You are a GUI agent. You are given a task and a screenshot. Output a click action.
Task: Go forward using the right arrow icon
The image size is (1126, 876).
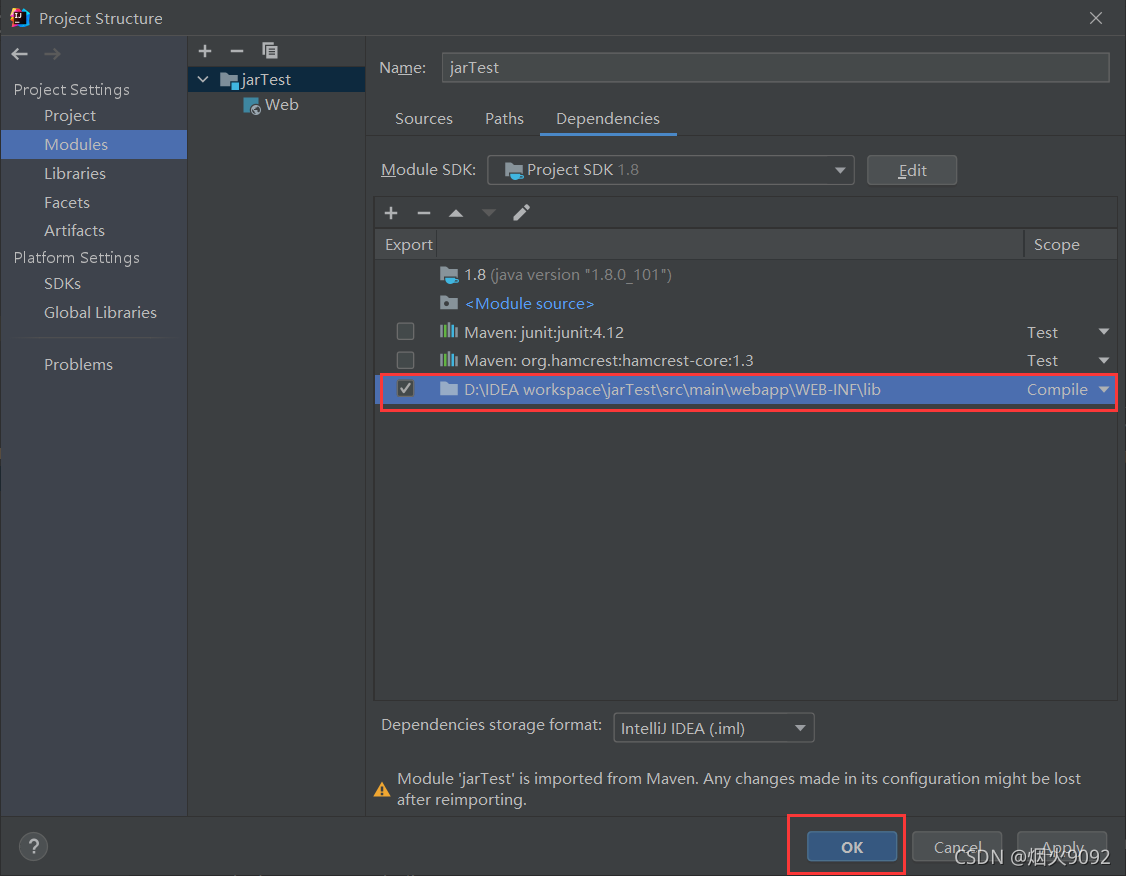coord(52,54)
